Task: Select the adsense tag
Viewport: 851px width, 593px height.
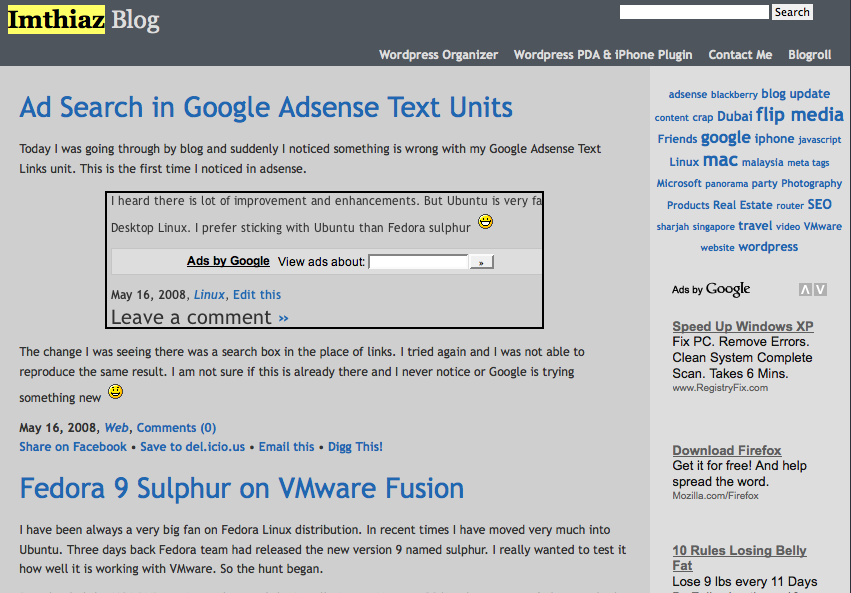Action: 688,94
